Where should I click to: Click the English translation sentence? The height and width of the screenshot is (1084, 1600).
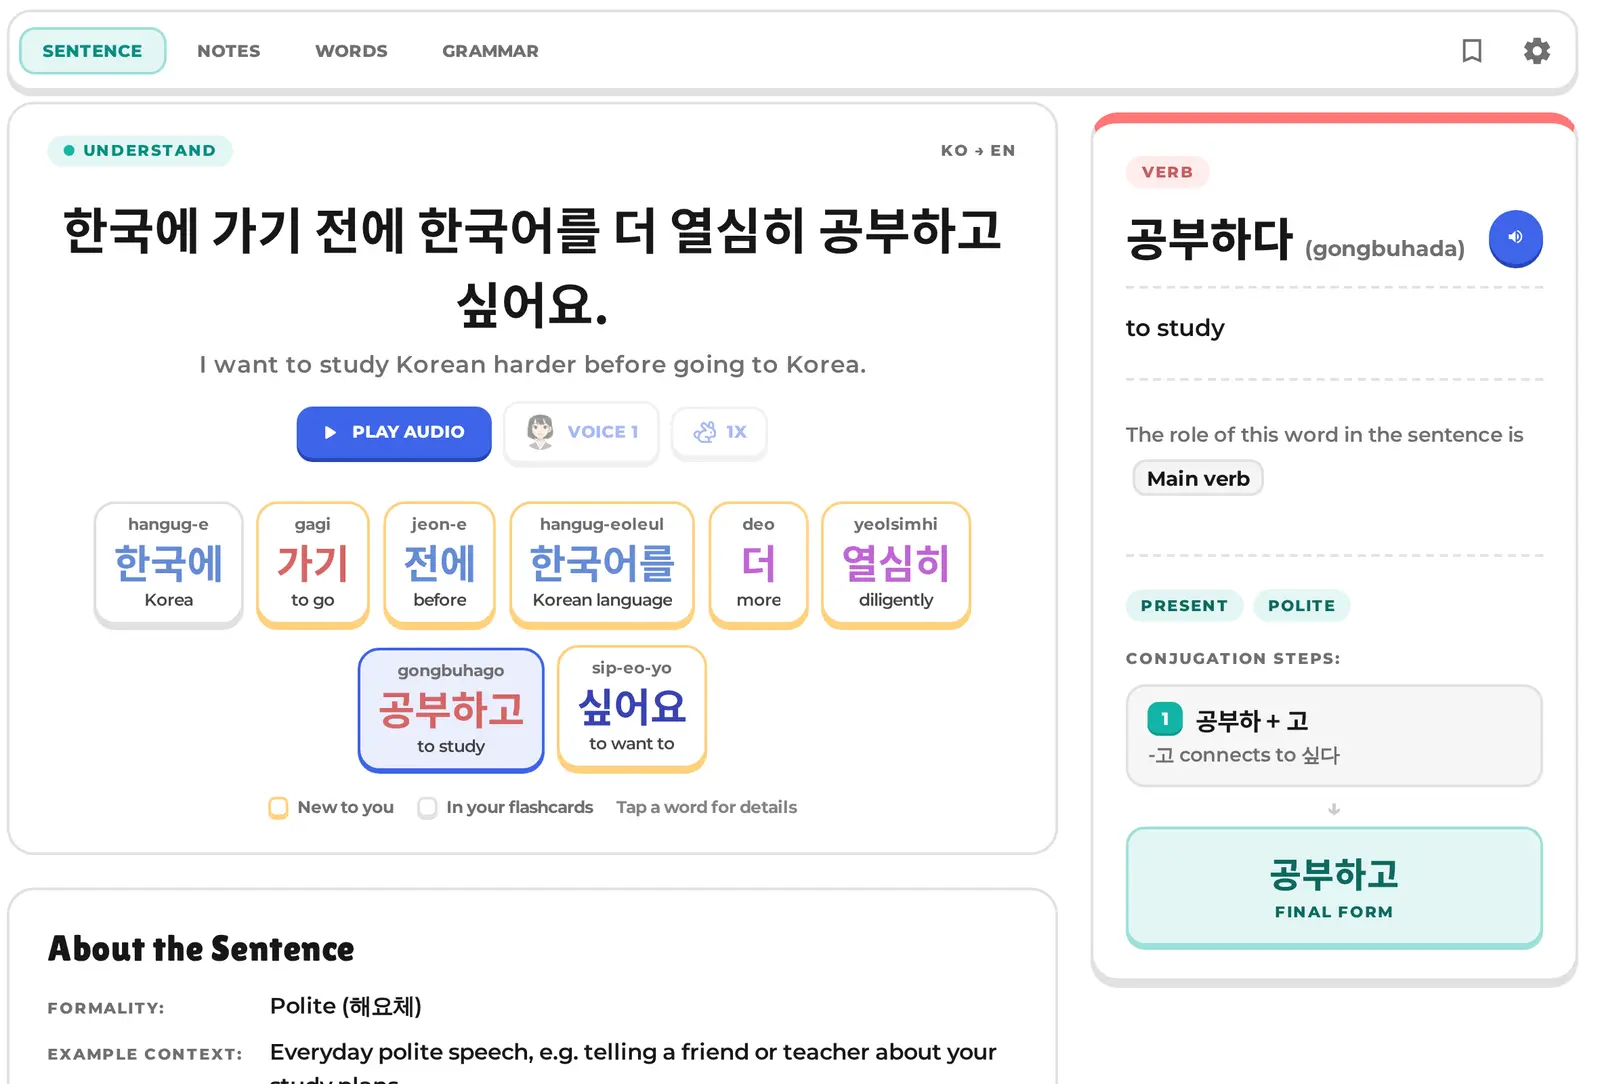click(x=533, y=364)
